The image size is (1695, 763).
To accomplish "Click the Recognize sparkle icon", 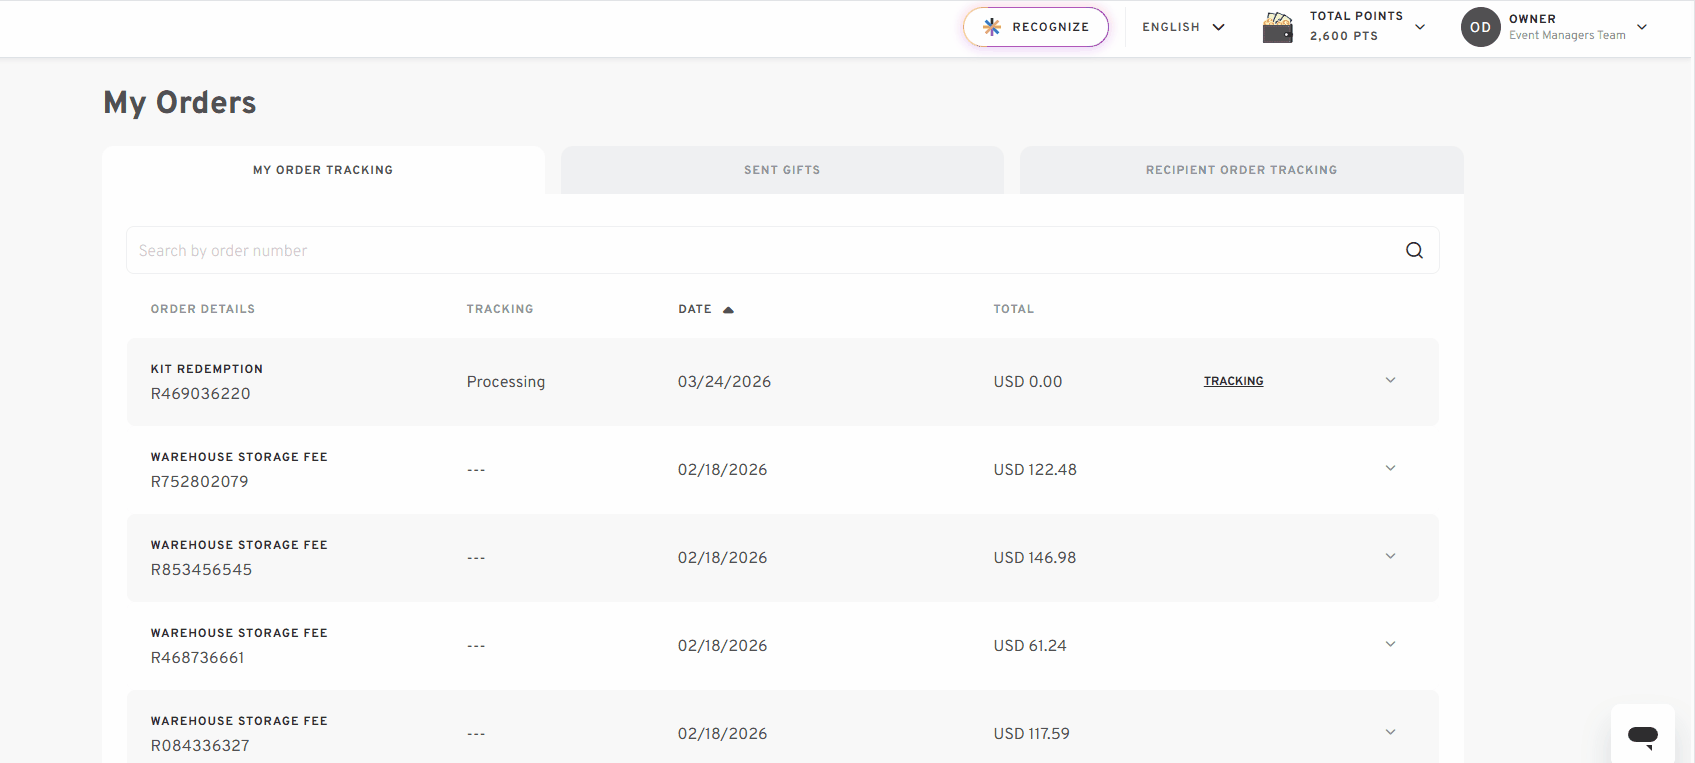I will (992, 27).
